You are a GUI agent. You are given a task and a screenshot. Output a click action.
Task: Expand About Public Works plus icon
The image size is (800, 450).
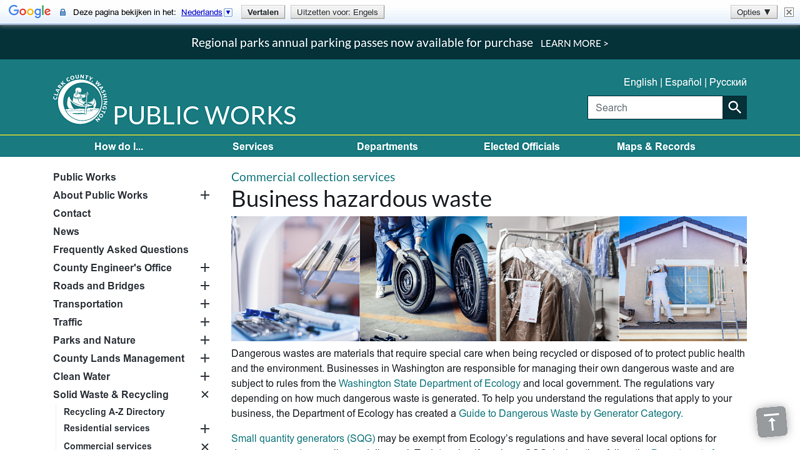[205, 195]
